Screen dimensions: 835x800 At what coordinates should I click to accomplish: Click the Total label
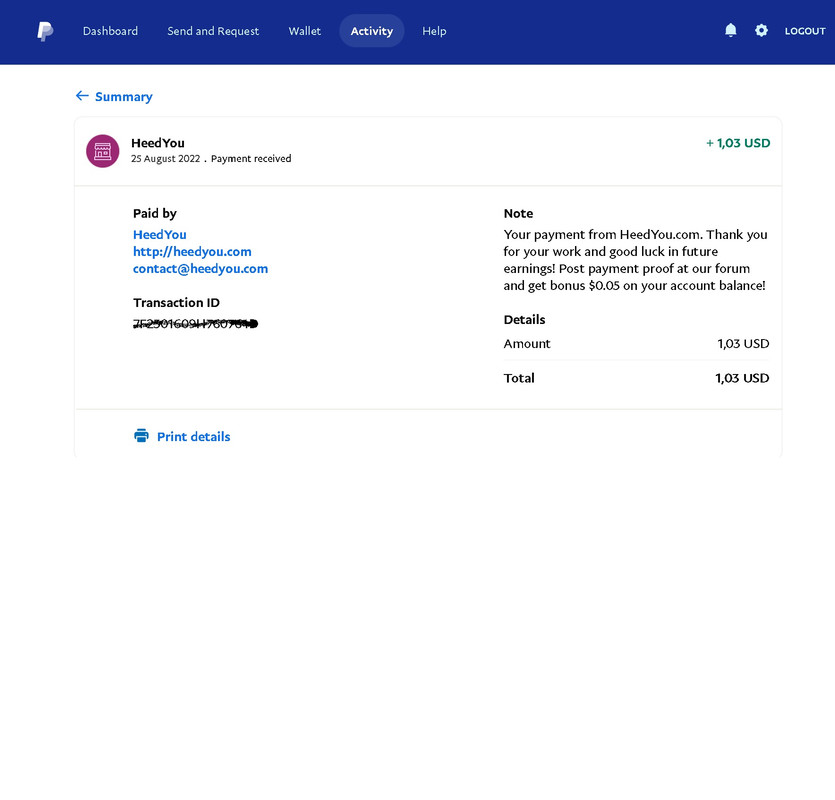pyautogui.click(x=519, y=378)
